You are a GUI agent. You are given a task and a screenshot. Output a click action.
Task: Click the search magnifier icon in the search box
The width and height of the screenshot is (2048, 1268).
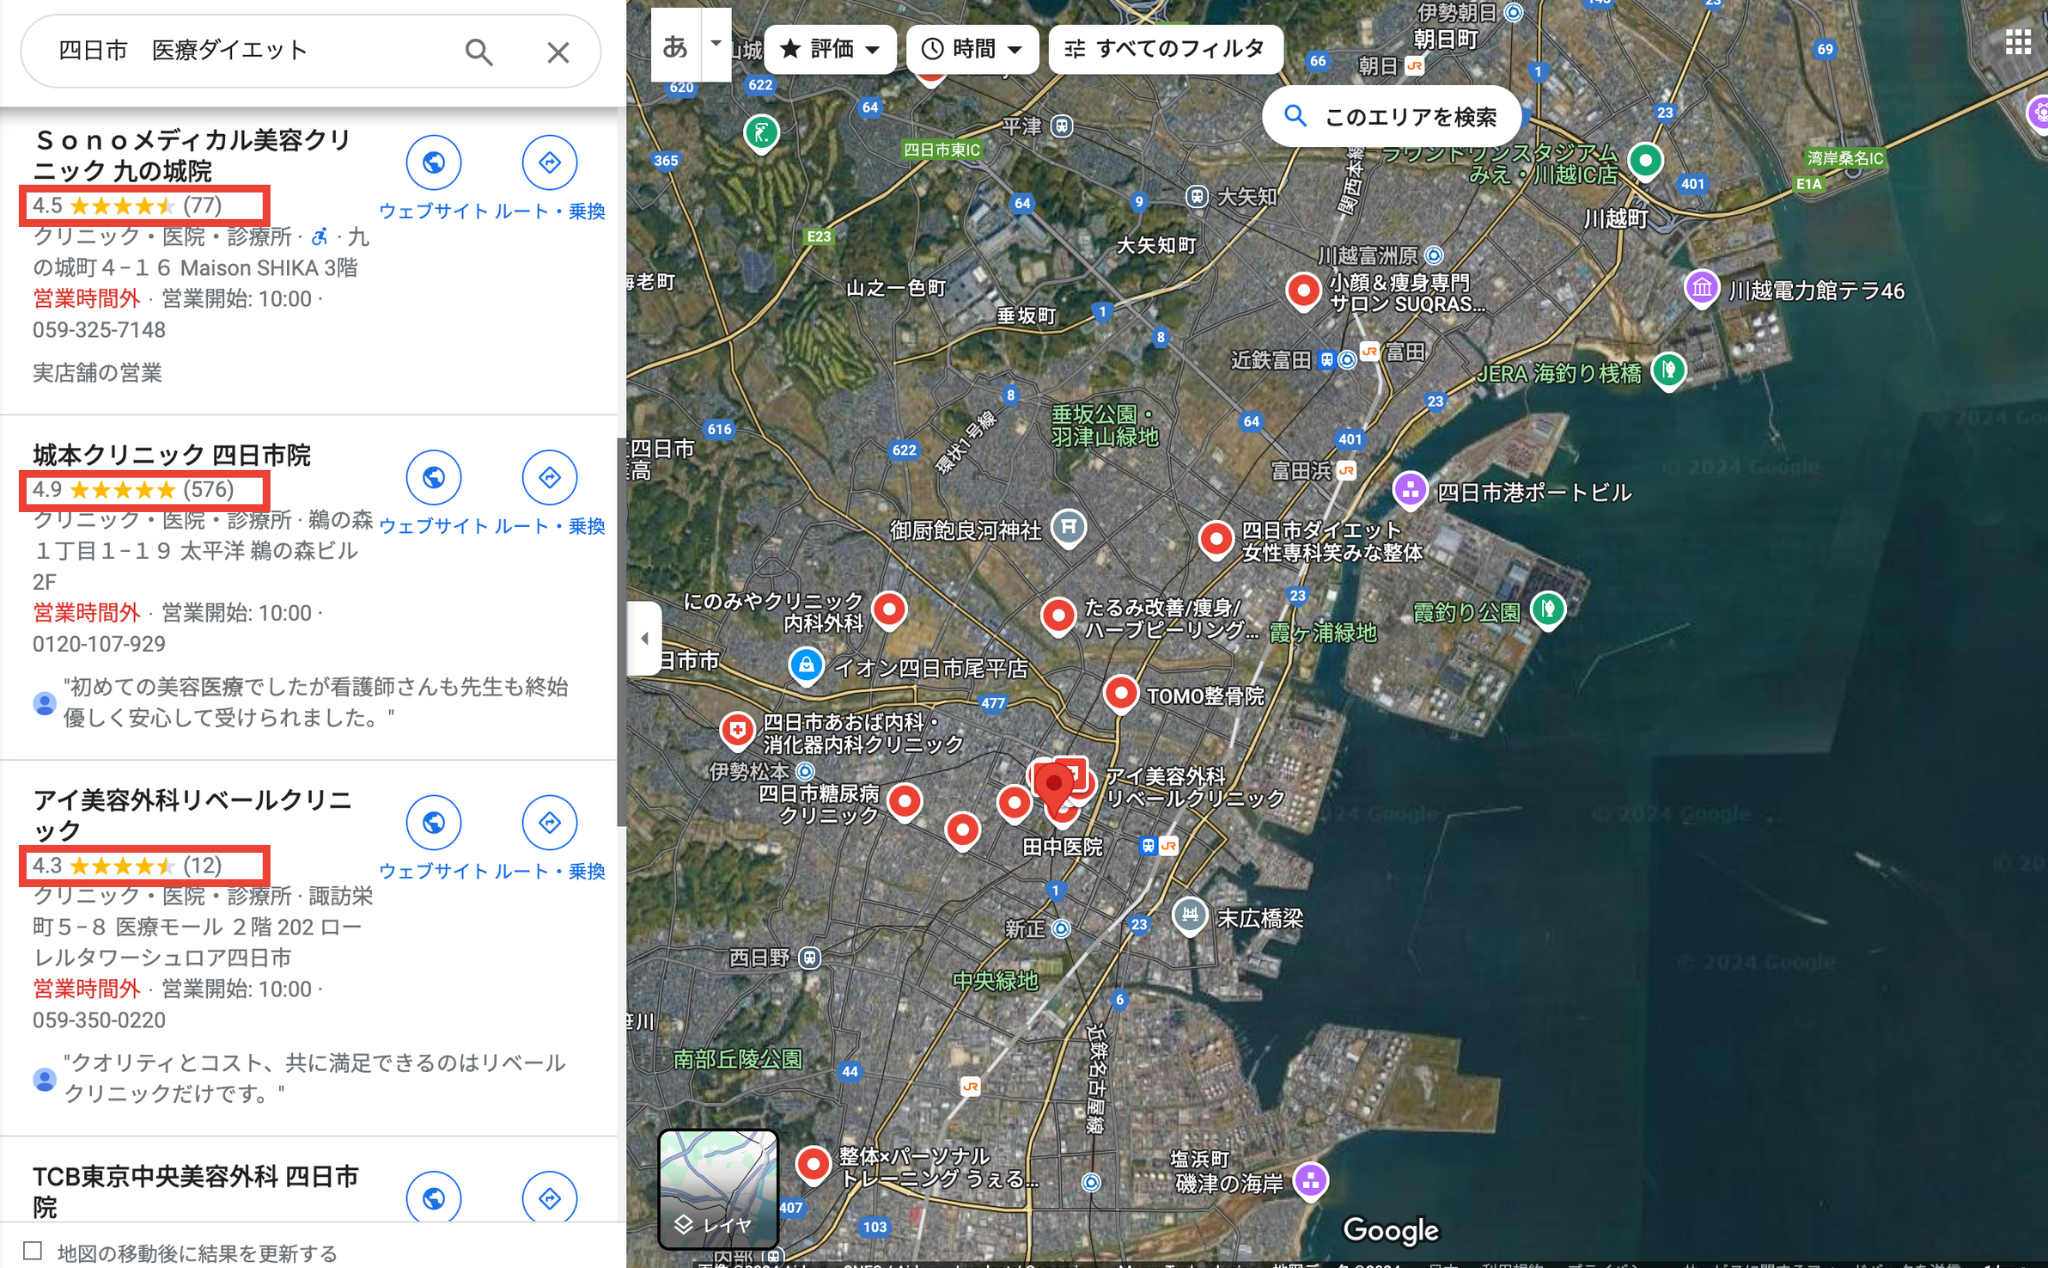[x=479, y=51]
